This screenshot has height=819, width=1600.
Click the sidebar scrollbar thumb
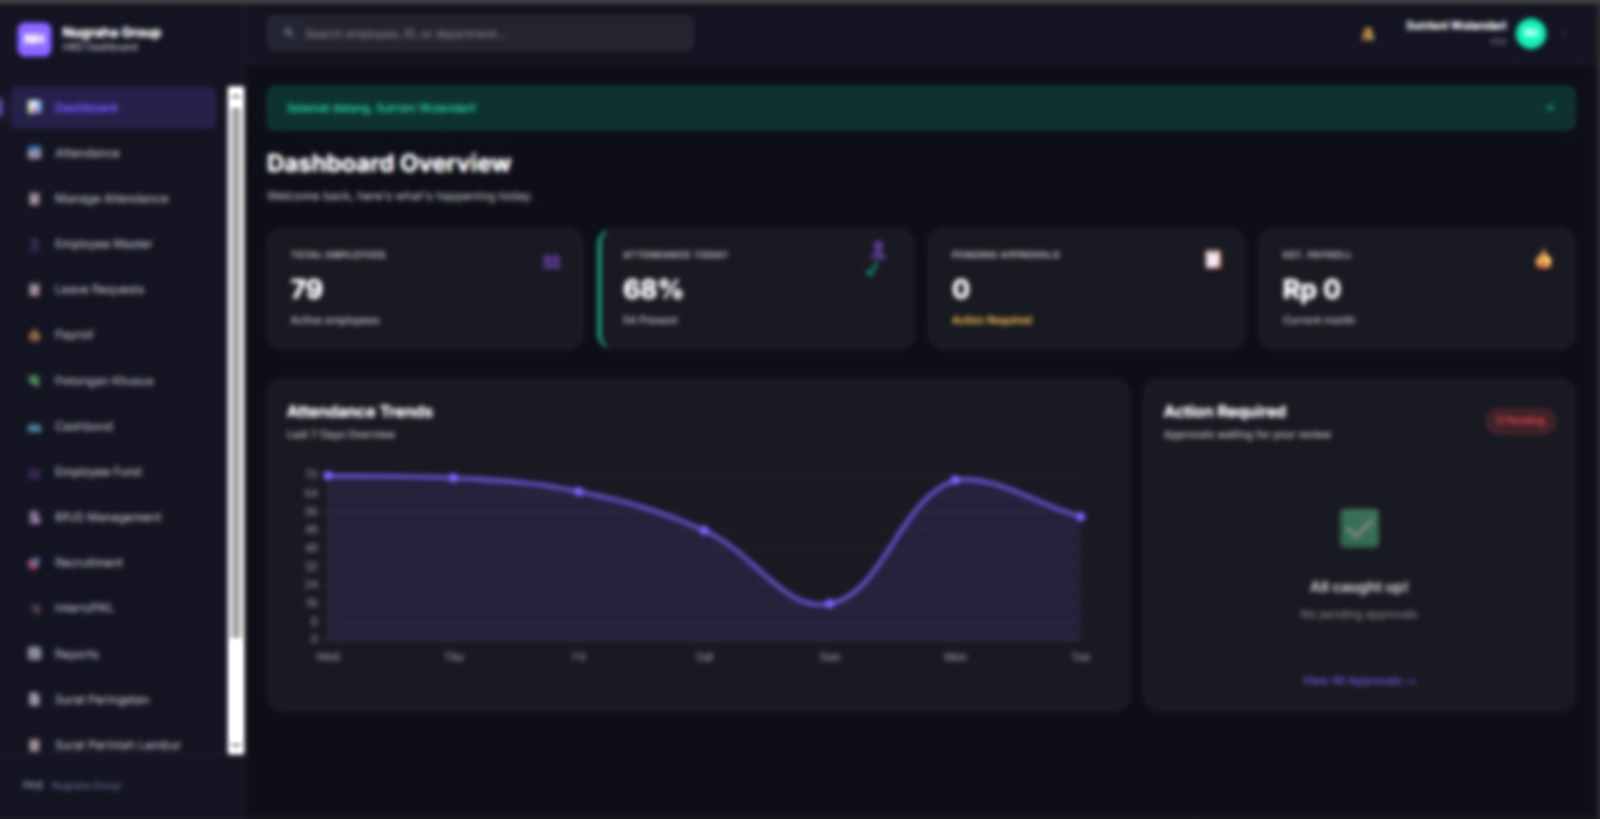[x=236, y=372]
